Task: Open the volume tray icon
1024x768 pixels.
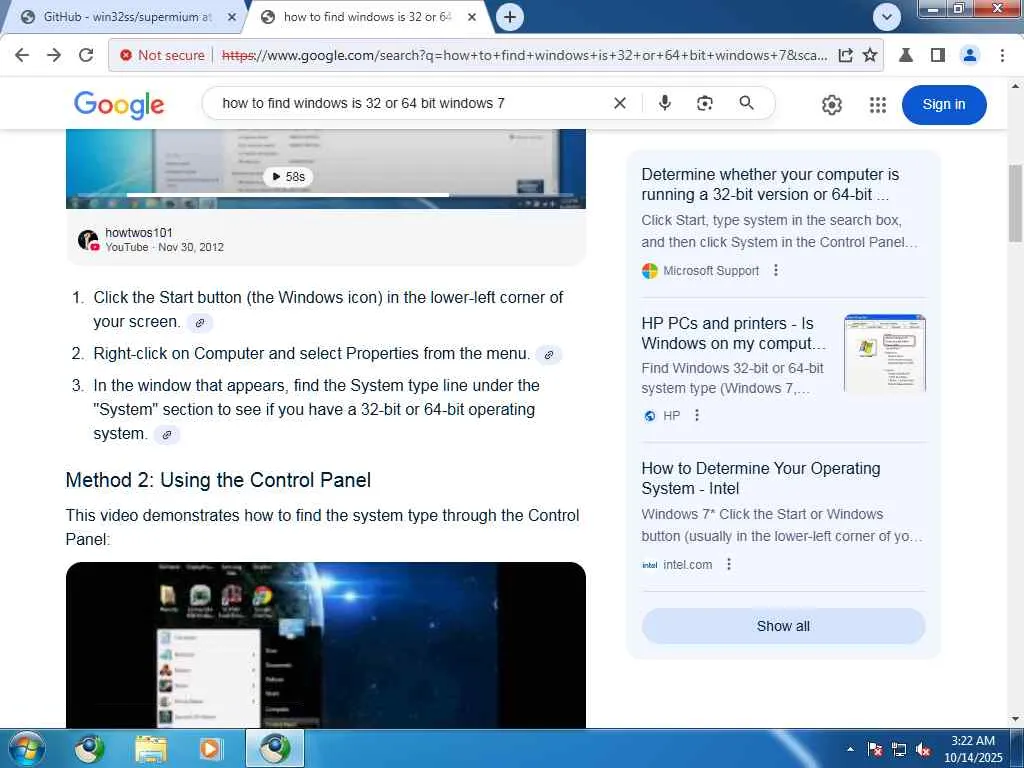Action: (x=923, y=749)
